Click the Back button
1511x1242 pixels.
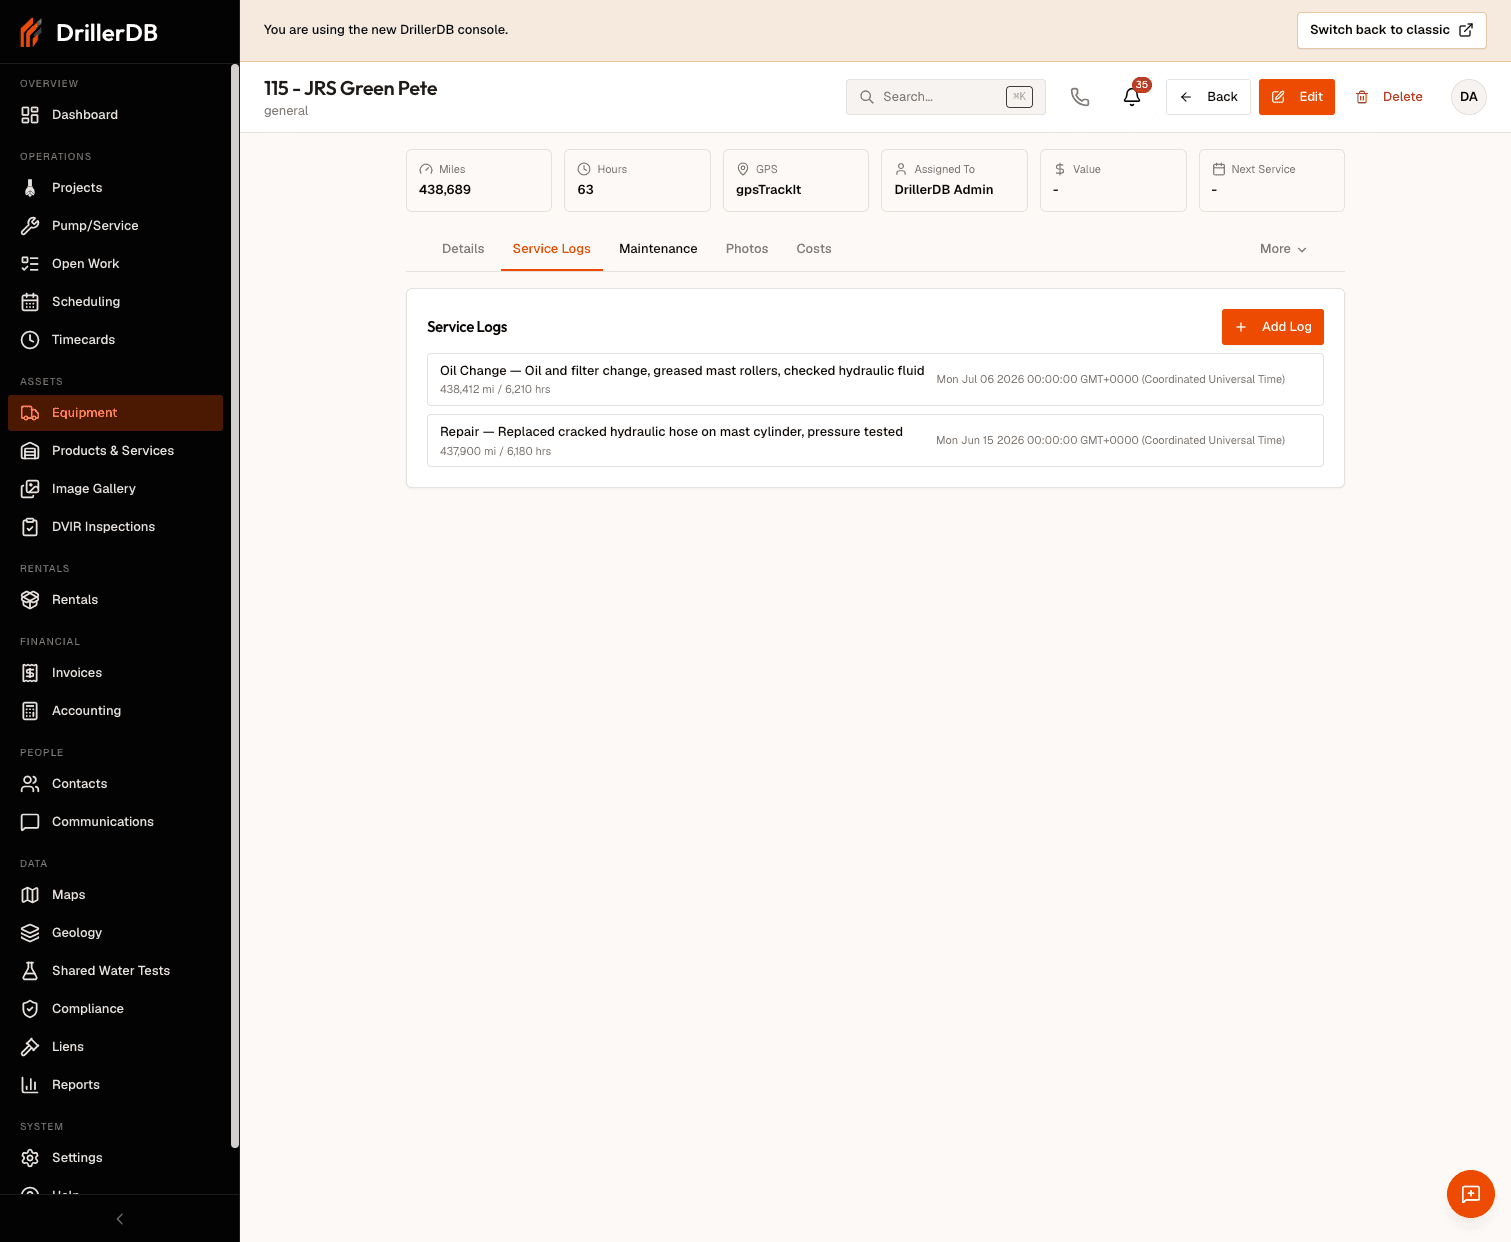click(x=1208, y=97)
